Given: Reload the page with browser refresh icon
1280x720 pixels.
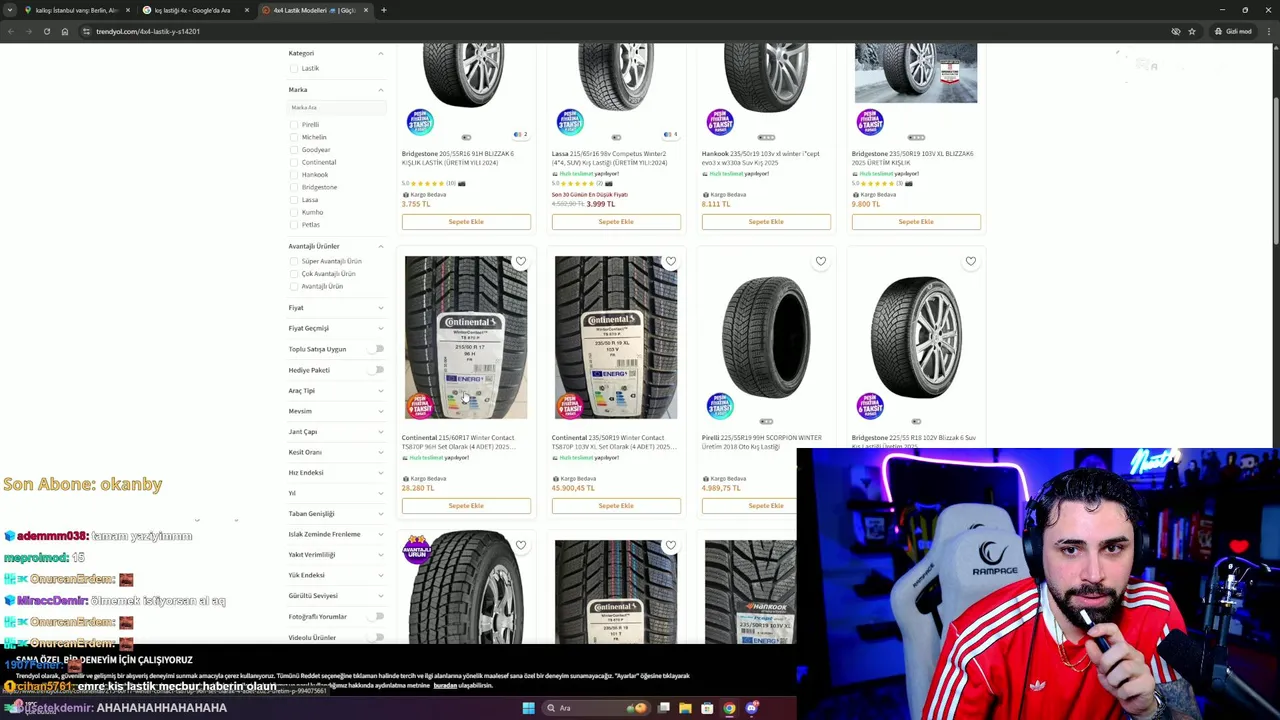Looking at the screenshot, I should click(x=46, y=31).
